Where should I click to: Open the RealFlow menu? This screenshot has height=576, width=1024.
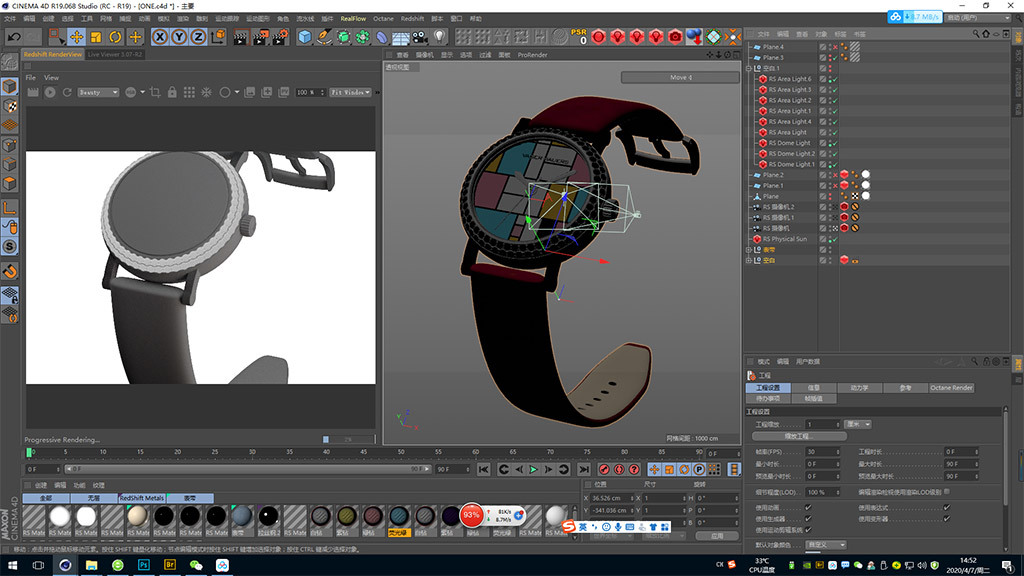pyautogui.click(x=353, y=18)
